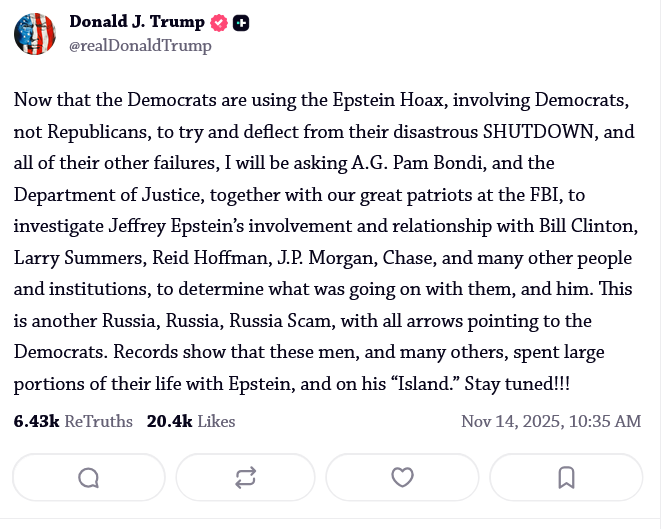Visit the @realDonaldTrump handle link
The height and width of the screenshot is (529, 661).
point(140,46)
